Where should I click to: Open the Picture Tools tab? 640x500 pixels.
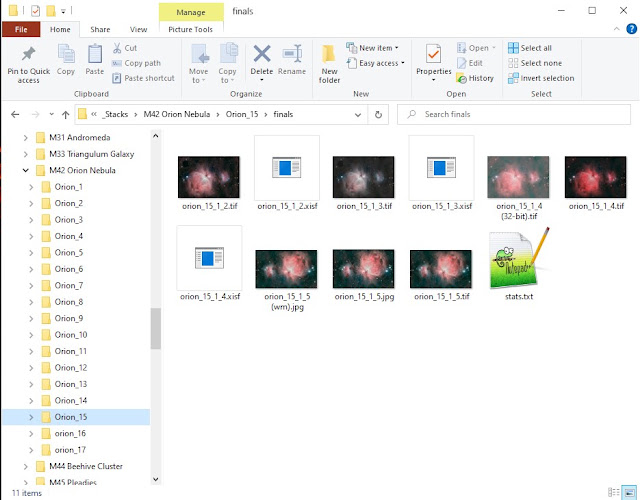(191, 29)
